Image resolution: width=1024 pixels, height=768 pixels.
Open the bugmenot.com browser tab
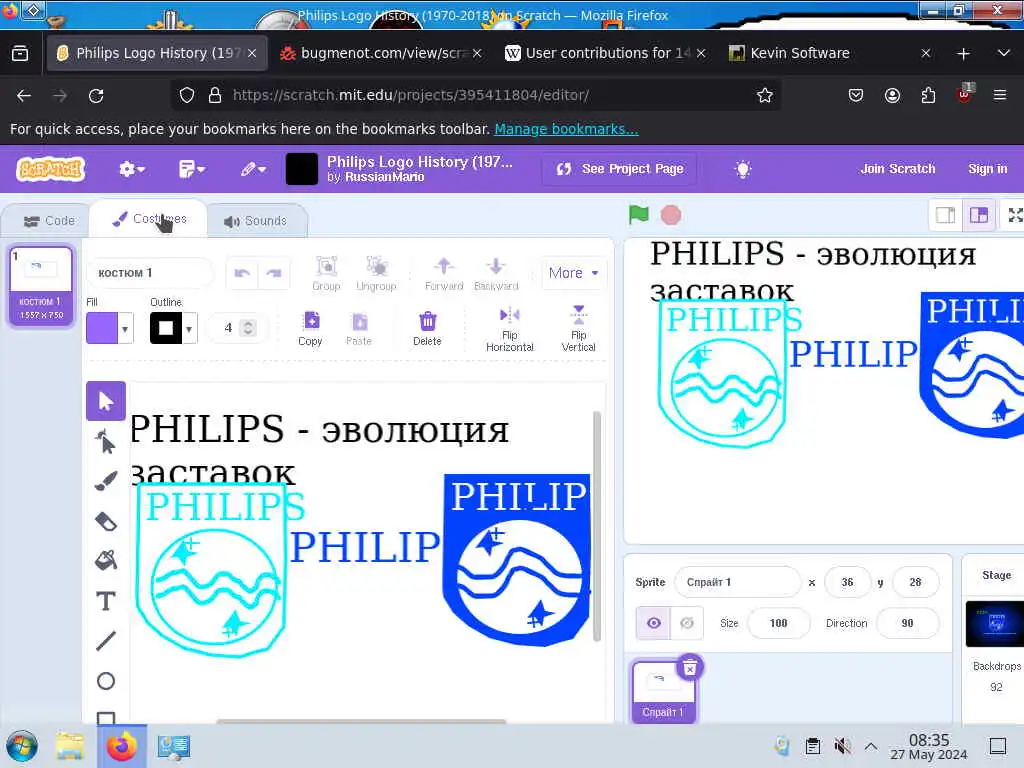point(381,53)
